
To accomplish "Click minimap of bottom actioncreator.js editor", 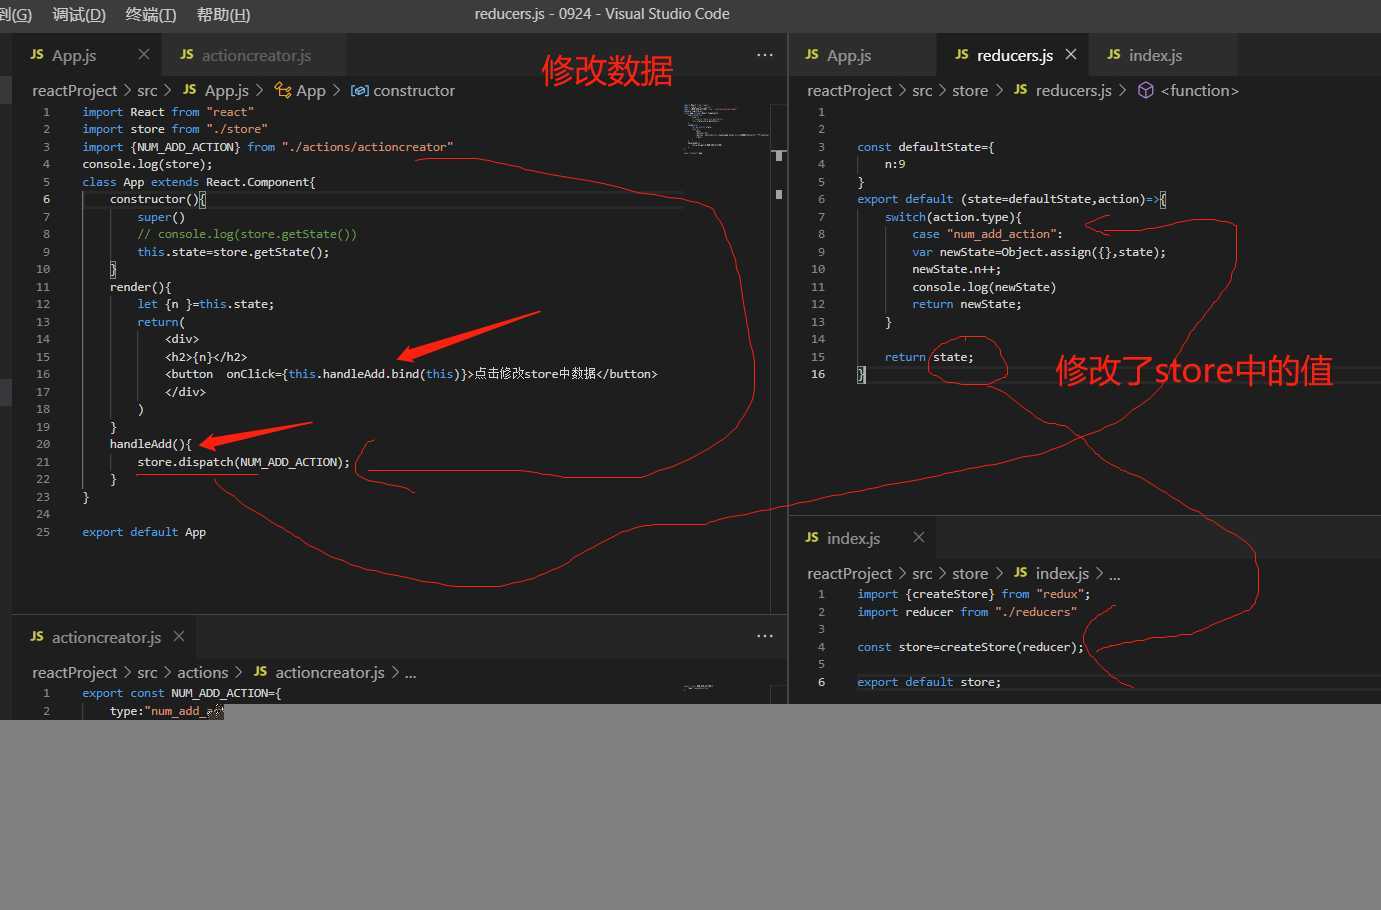I will (x=698, y=687).
